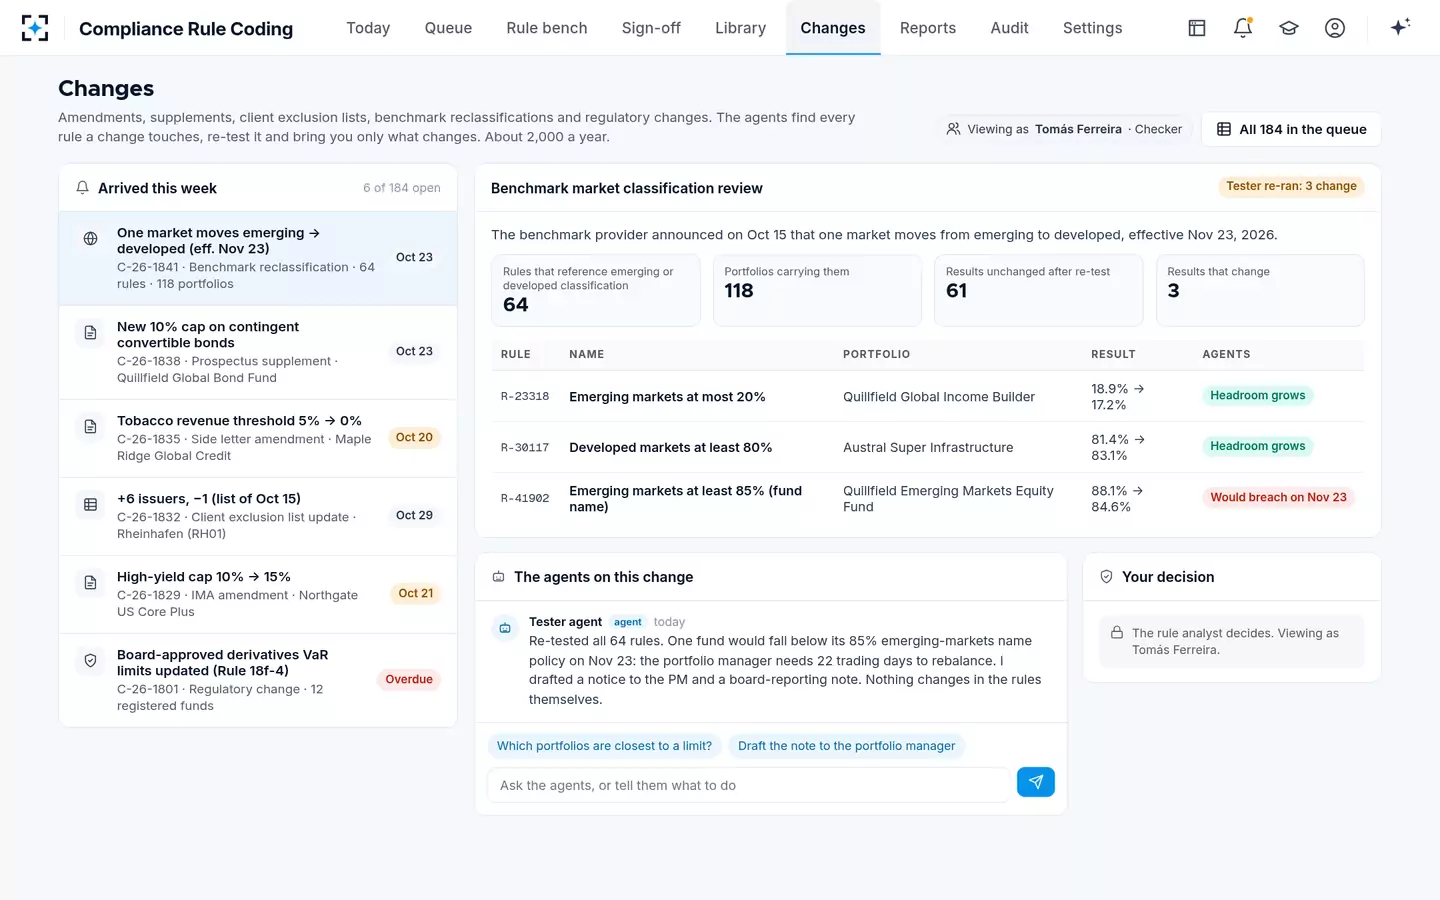Click table icon beside +6 issuers item

[90, 505]
